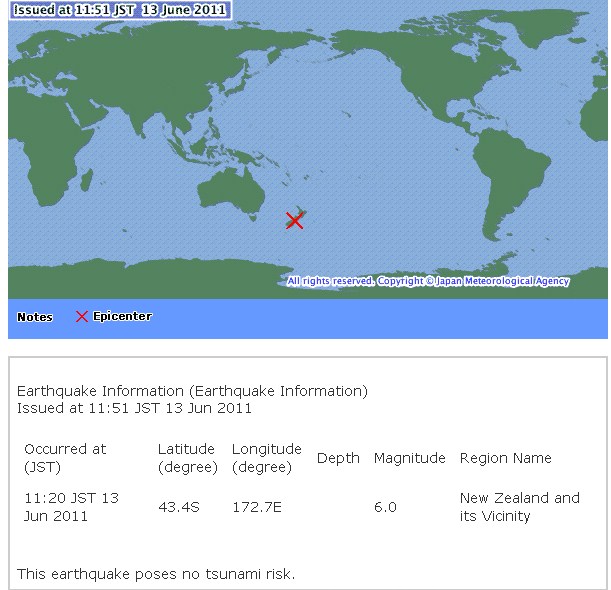Click the Epicenter legend label
Image resolution: width=611 pixels, height=590 pixels.
[x=122, y=317]
